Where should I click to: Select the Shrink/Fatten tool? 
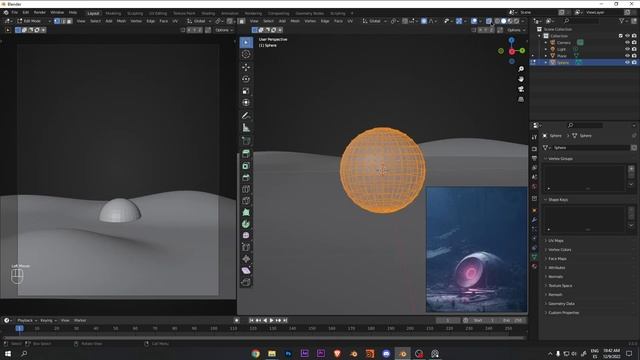point(246,259)
